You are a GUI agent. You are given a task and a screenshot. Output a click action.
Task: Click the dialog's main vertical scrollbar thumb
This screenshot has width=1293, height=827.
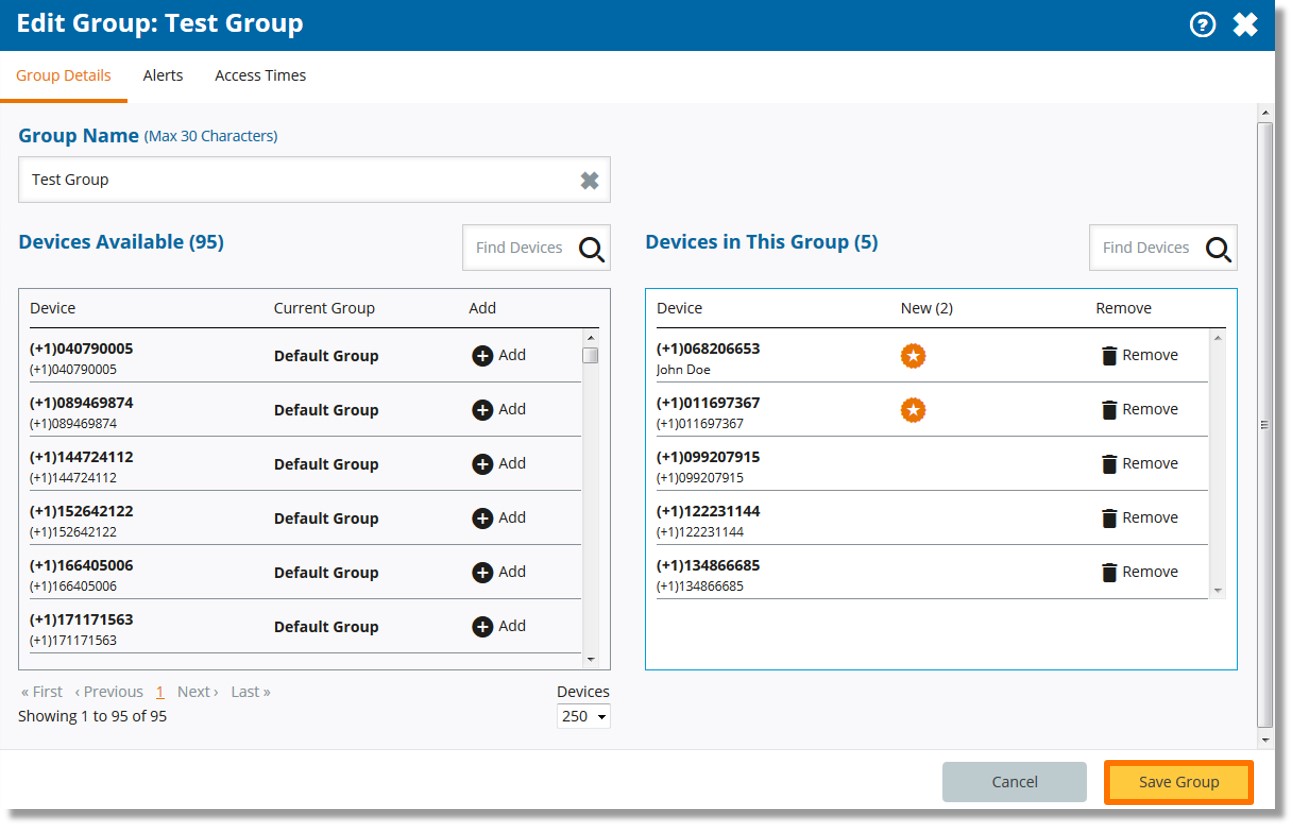(1265, 424)
